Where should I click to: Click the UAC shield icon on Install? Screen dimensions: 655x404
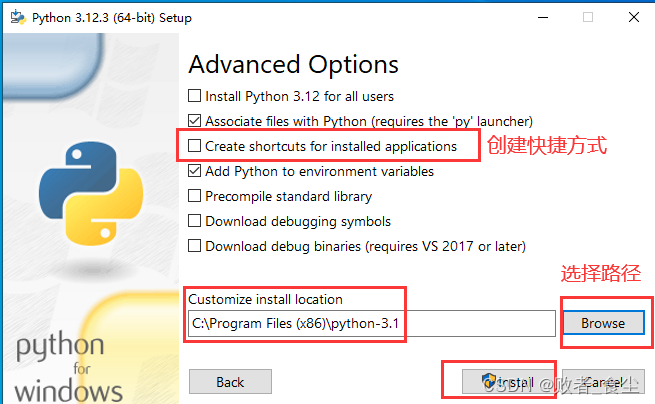[489, 382]
